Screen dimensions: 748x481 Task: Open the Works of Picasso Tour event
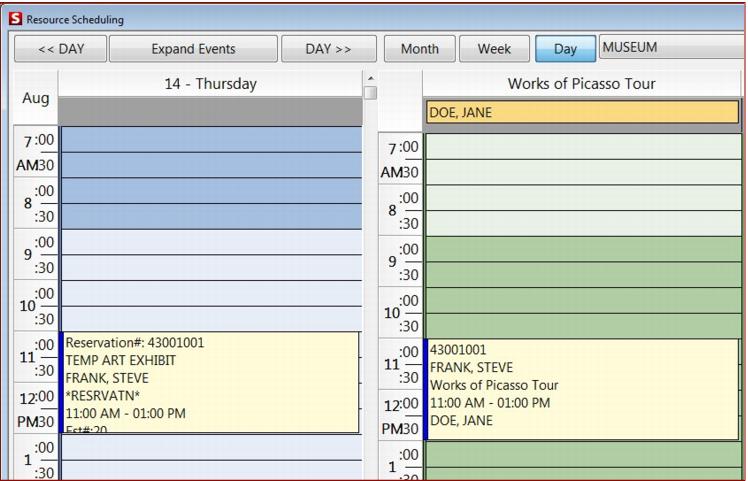click(581, 388)
